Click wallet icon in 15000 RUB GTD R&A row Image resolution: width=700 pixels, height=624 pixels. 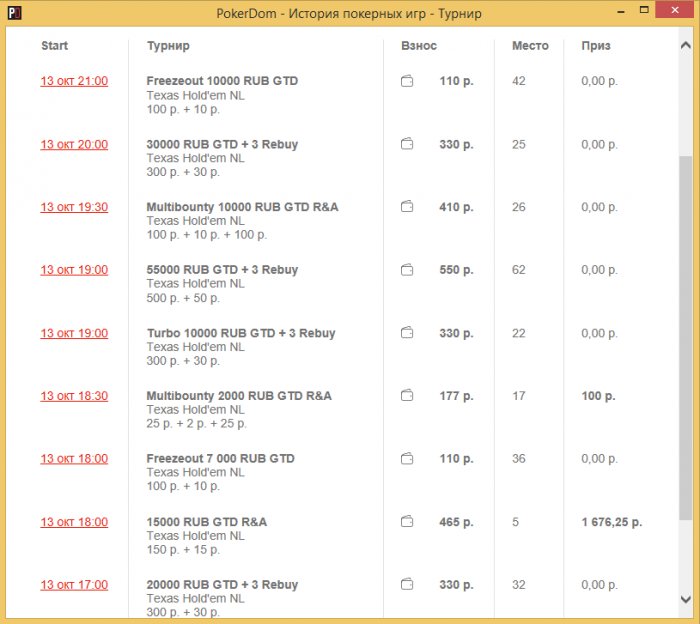tap(407, 521)
